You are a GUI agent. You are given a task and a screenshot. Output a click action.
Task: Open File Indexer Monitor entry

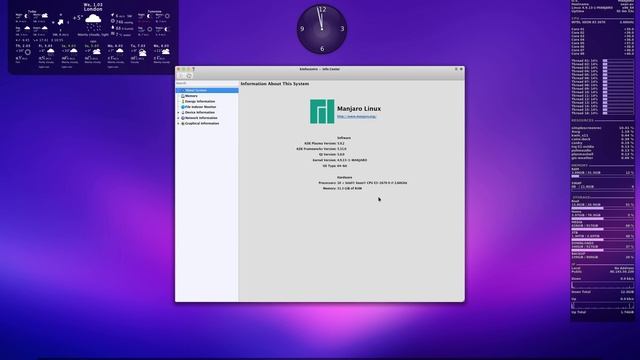click(200, 107)
